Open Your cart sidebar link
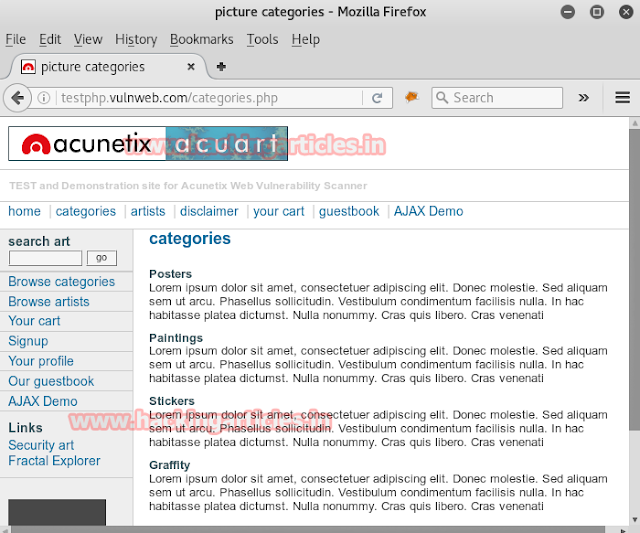Viewport: 640px width, 533px height. pos(34,321)
